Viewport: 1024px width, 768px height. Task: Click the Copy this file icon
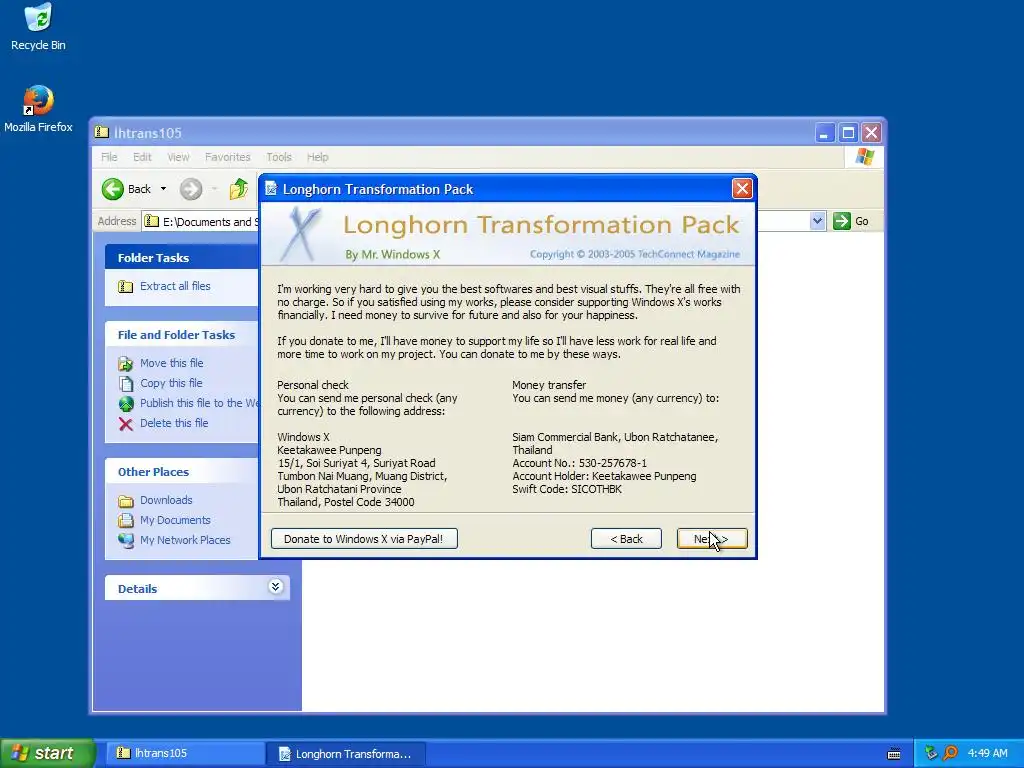click(x=125, y=384)
